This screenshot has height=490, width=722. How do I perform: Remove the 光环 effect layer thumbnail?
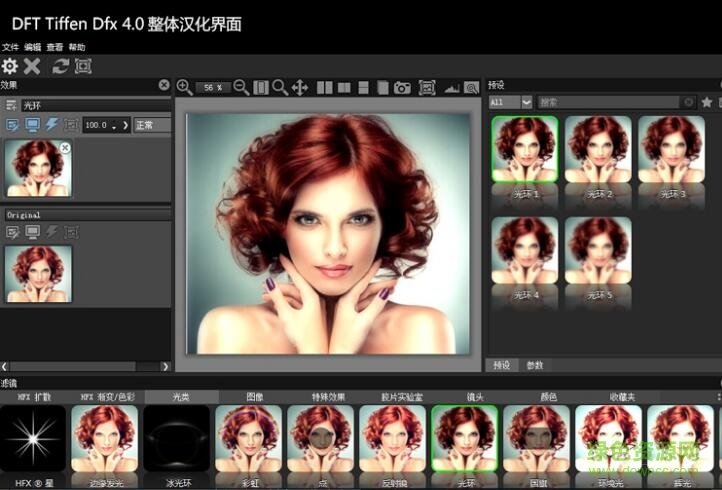pos(65,148)
